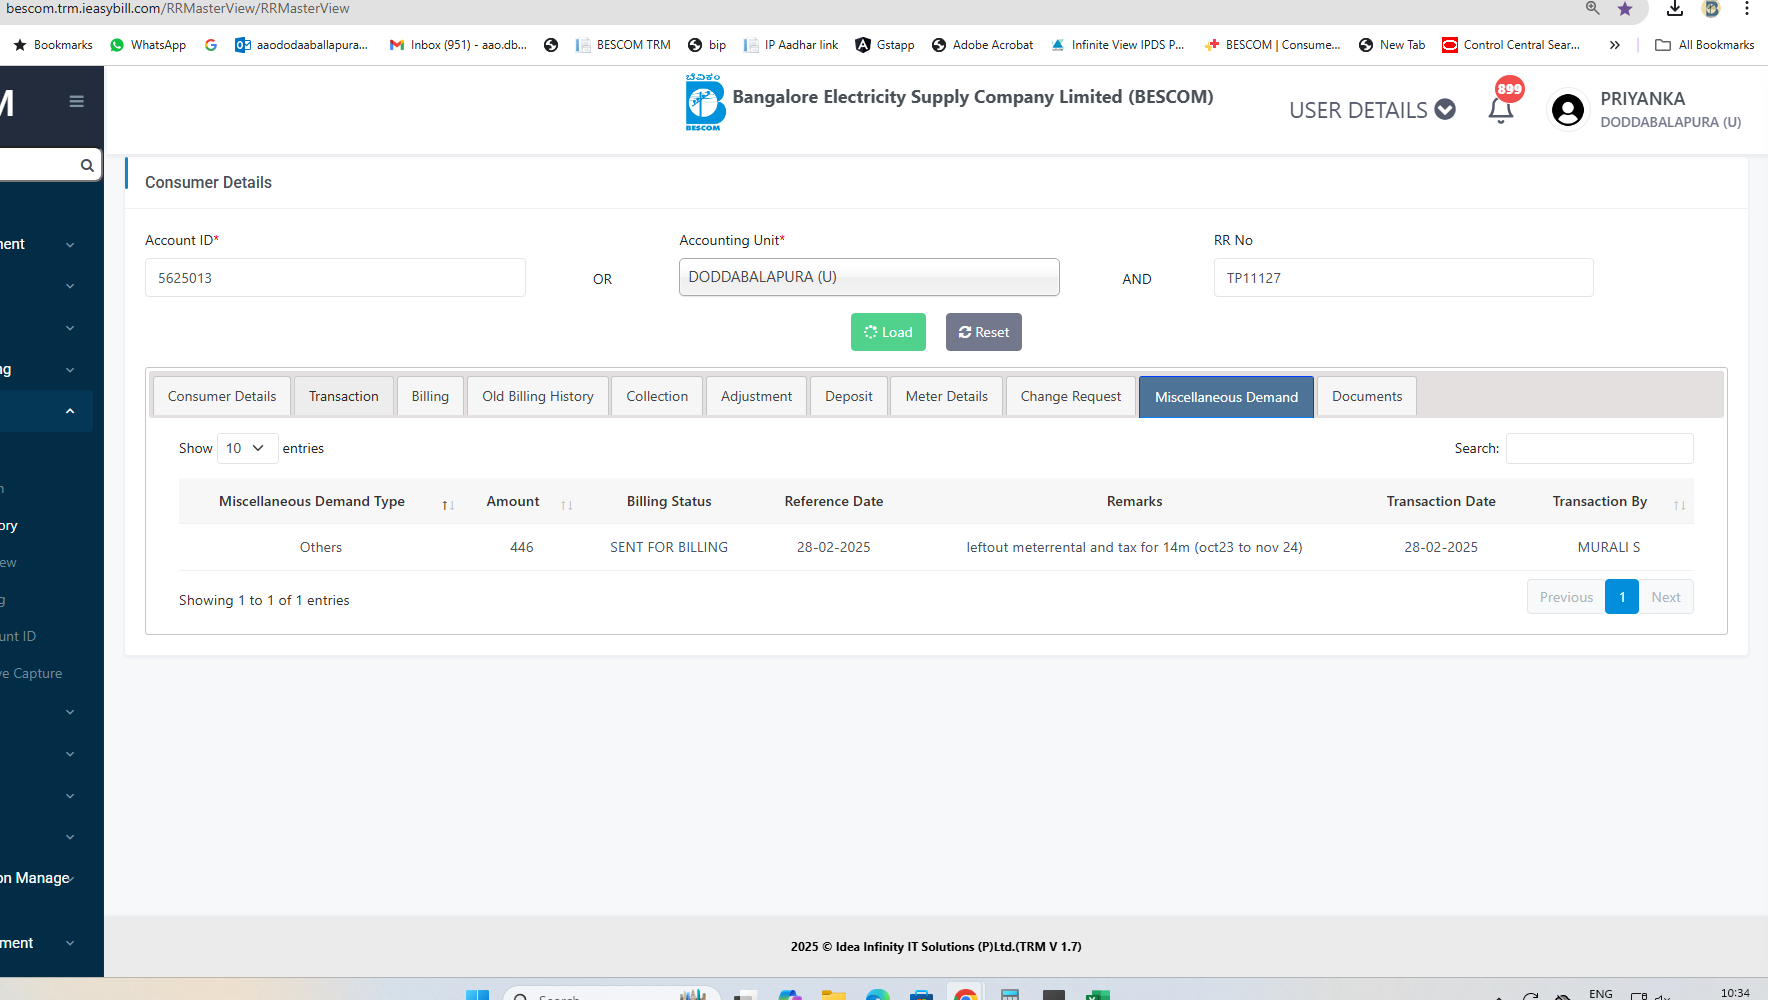1768x1000 pixels.
Task: Click the 'MURALI S' transaction by cell
Action: pyautogui.click(x=1609, y=547)
